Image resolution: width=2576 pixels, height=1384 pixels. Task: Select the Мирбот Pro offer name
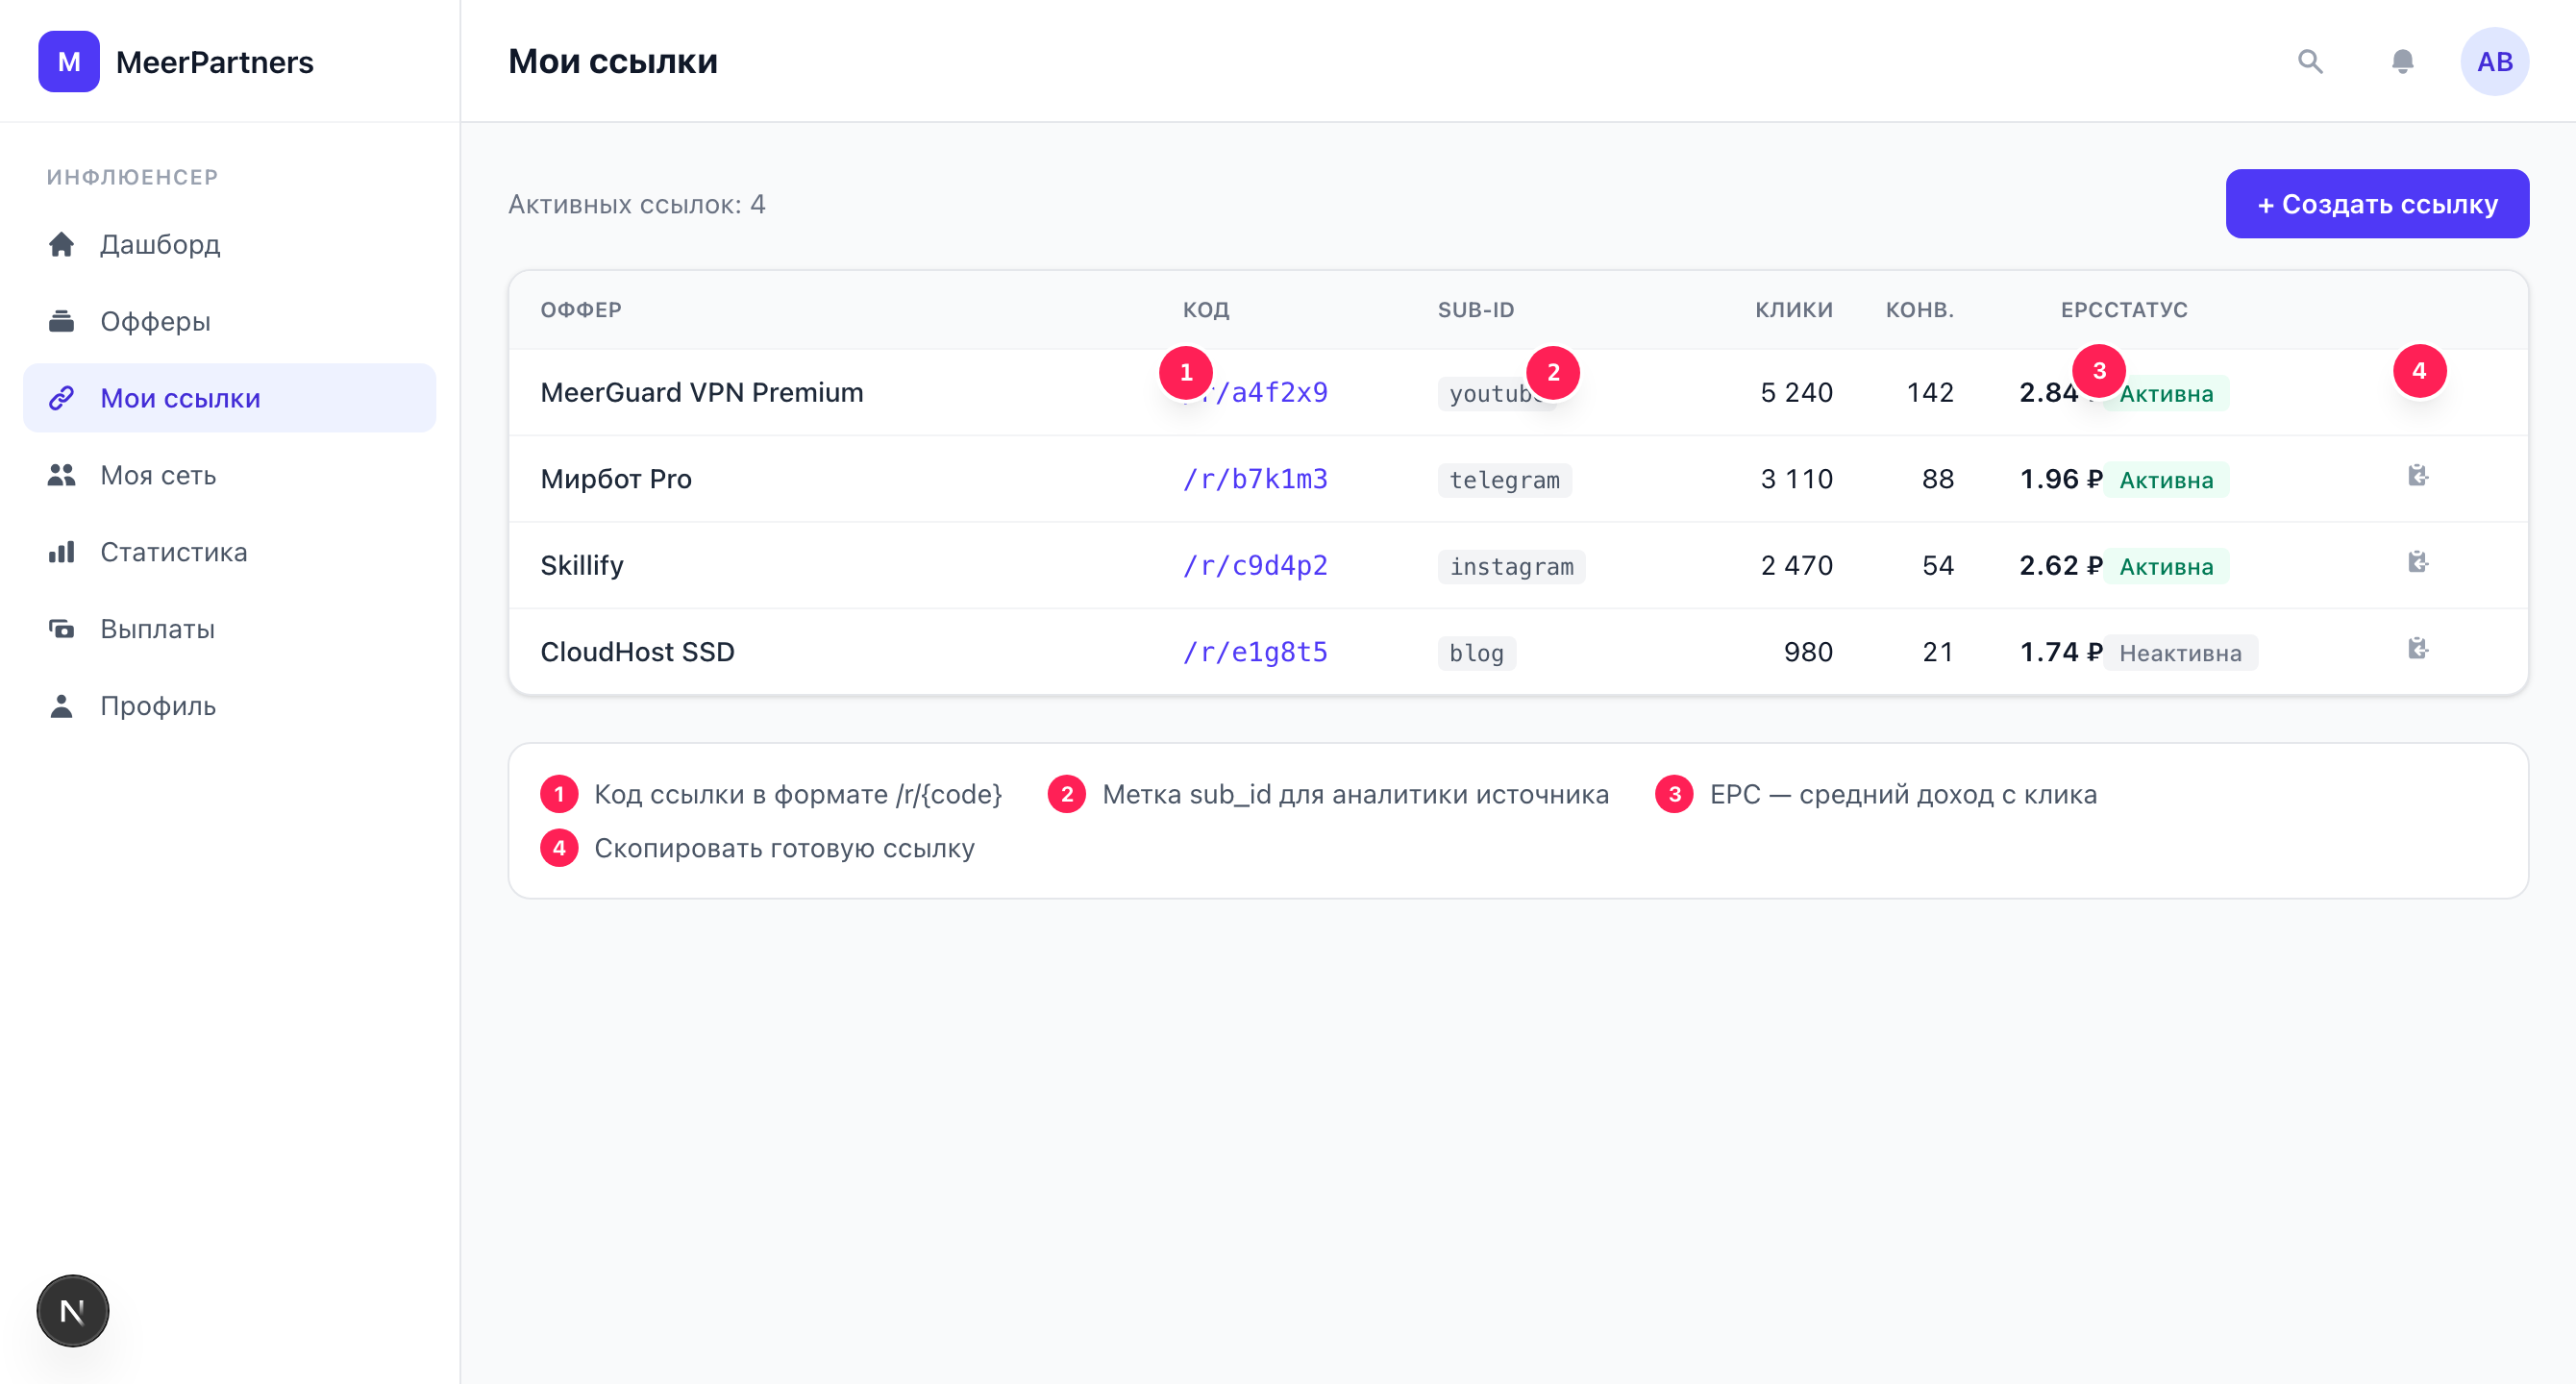[x=616, y=479]
